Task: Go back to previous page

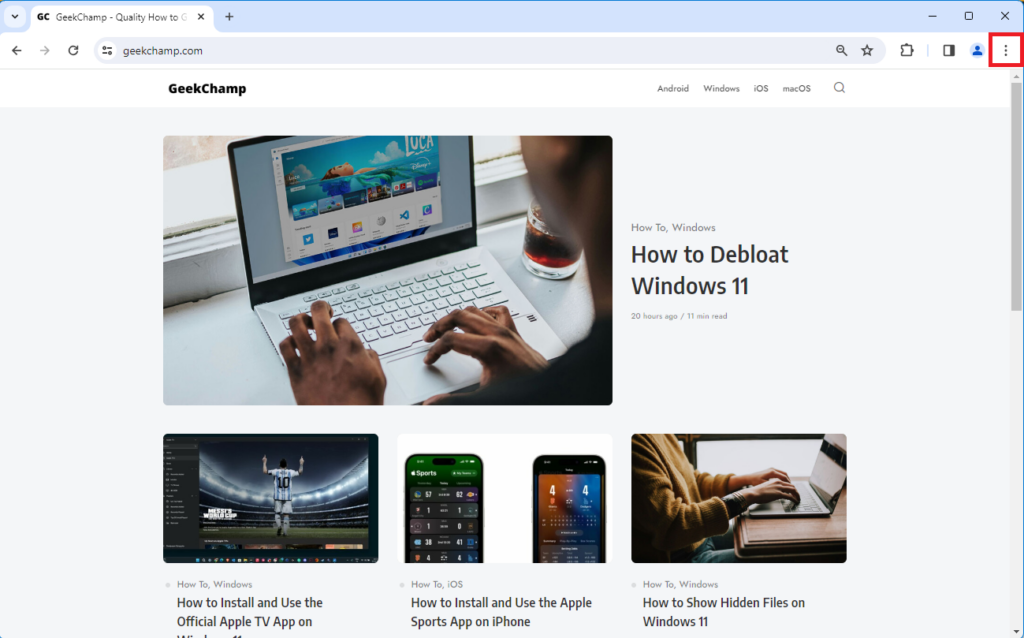Action: [x=17, y=50]
